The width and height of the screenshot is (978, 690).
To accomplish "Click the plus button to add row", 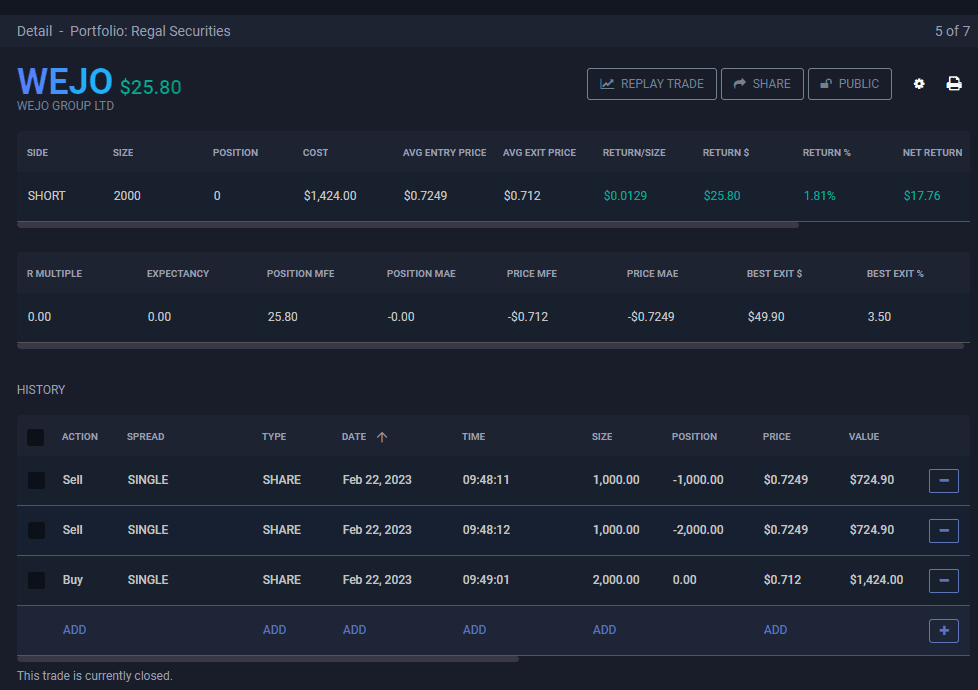I will pyautogui.click(x=943, y=631).
